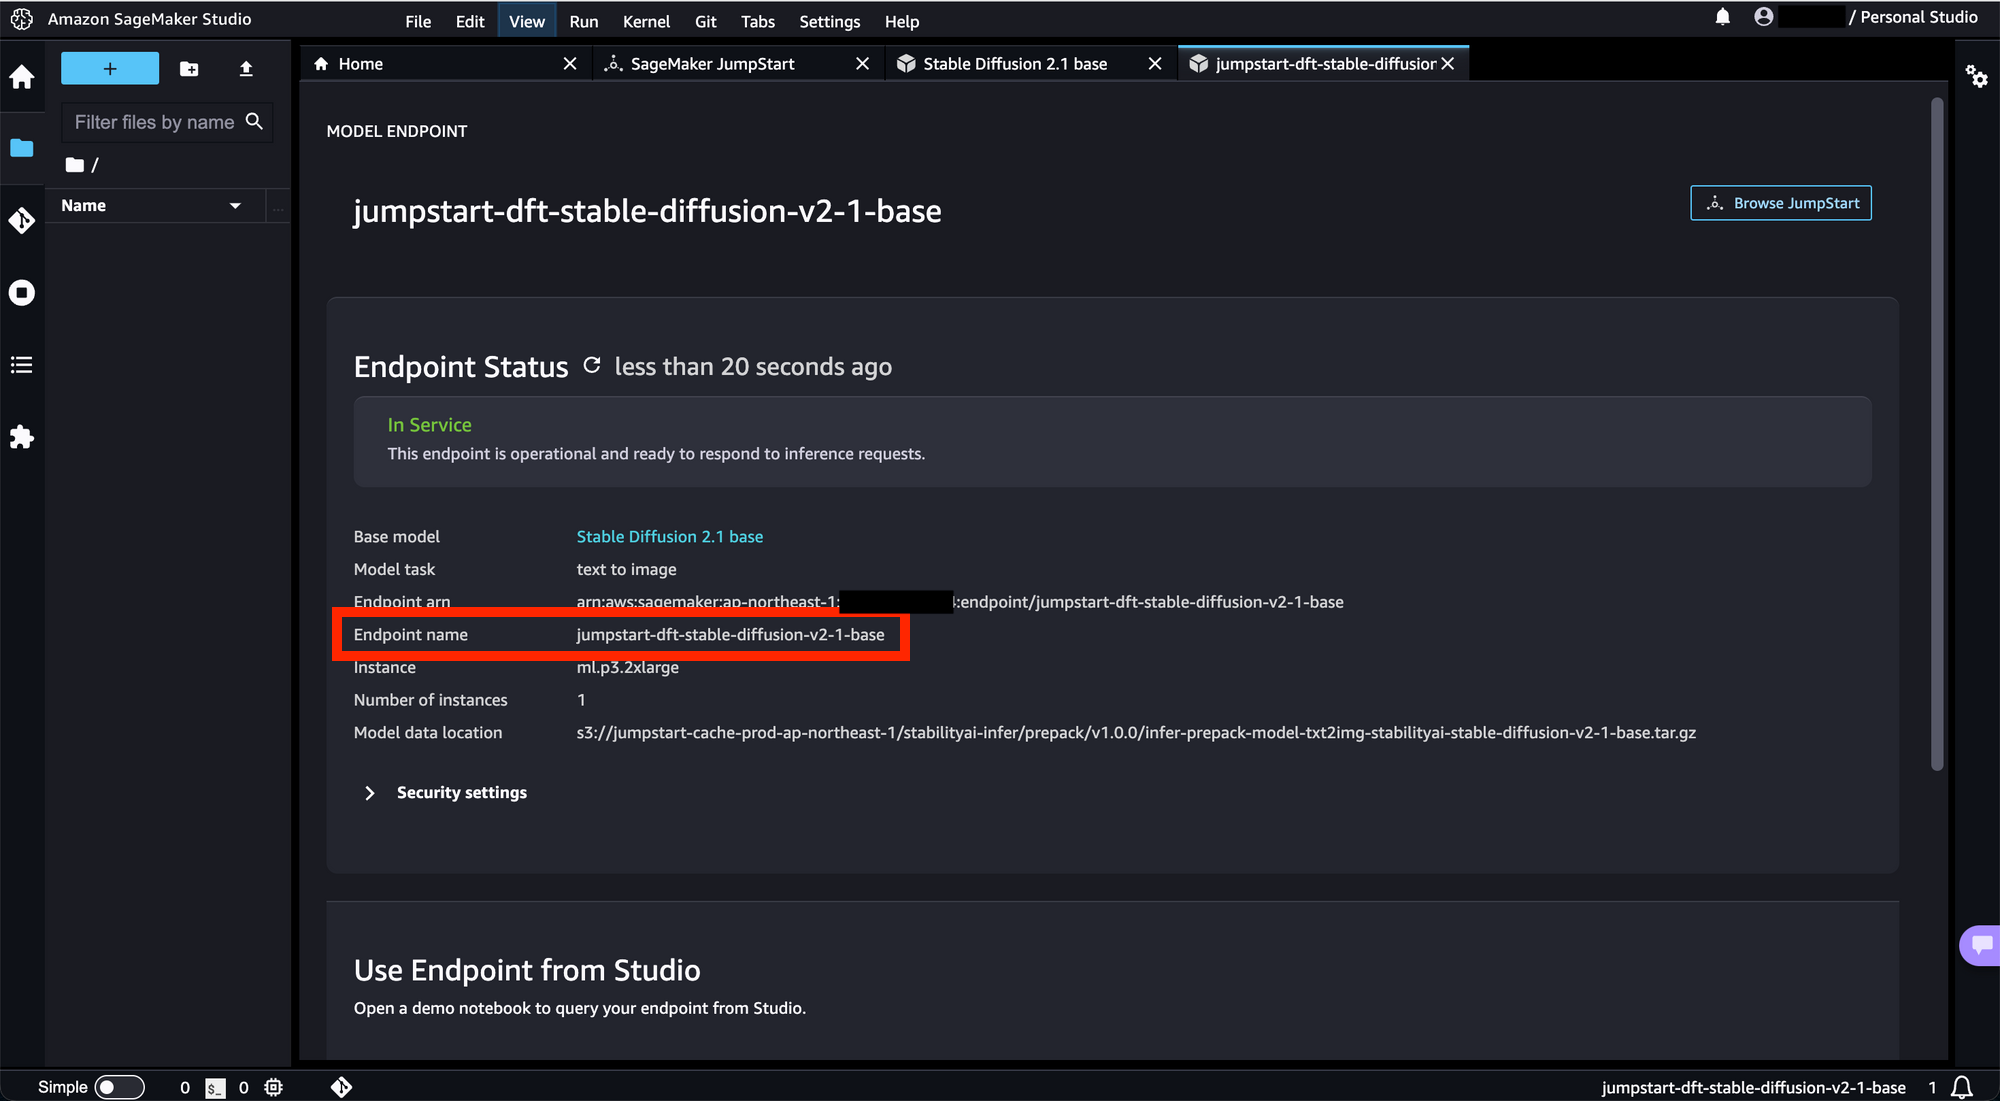Click the file browser folder icon
The width and height of the screenshot is (2000, 1101).
[x=22, y=148]
